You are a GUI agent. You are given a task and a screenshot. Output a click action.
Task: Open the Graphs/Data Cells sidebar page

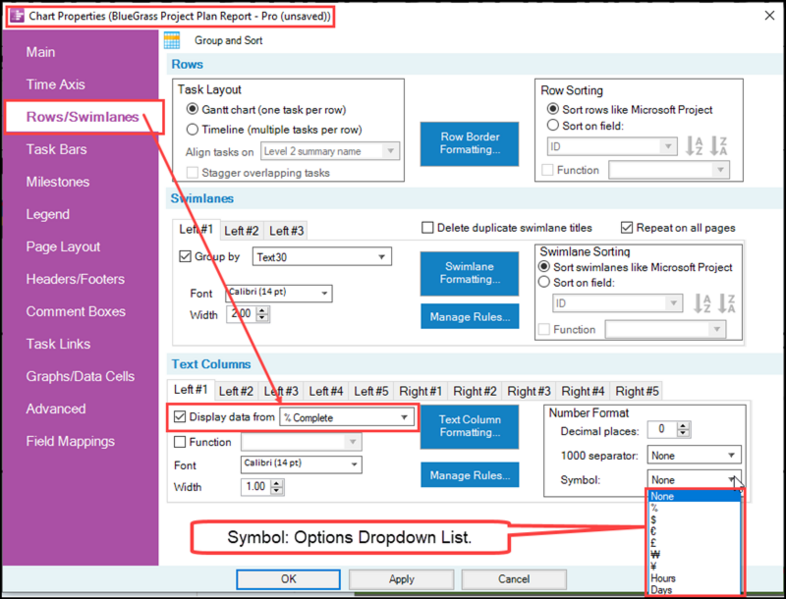tap(80, 376)
